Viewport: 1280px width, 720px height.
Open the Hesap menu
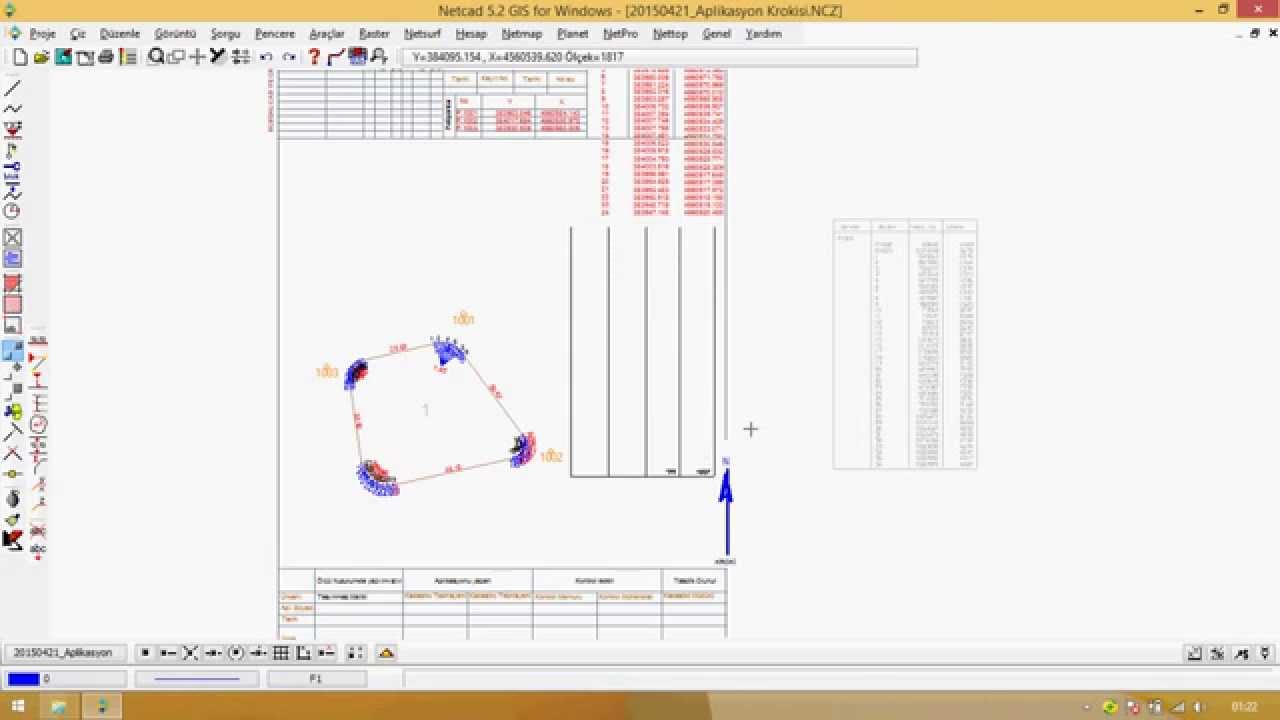[x=471, y=34]
